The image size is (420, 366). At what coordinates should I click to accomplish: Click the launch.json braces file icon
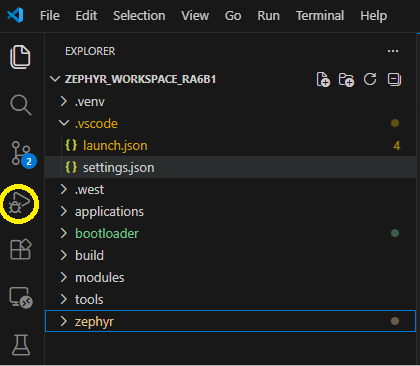tap(71, 145)
